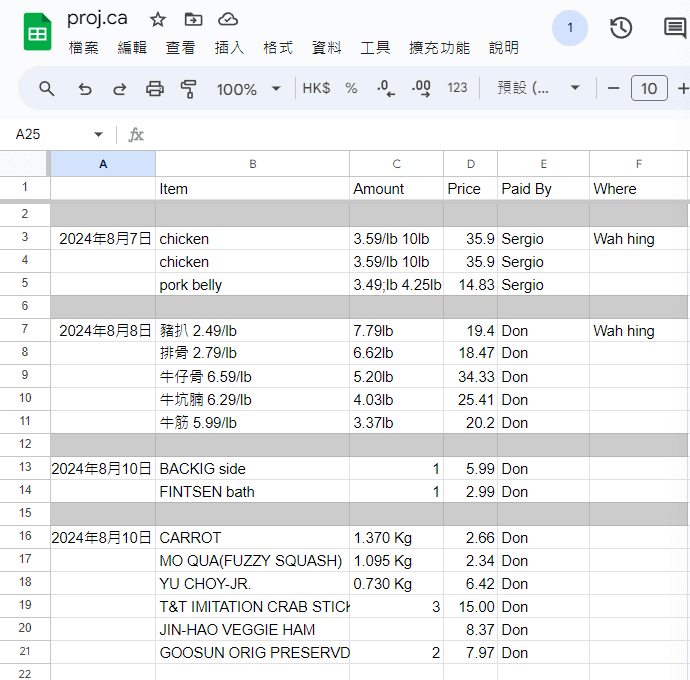Click the star icon to favorite proj.ca
This screenshot has height=680, width=690.
tap(158, 19)
